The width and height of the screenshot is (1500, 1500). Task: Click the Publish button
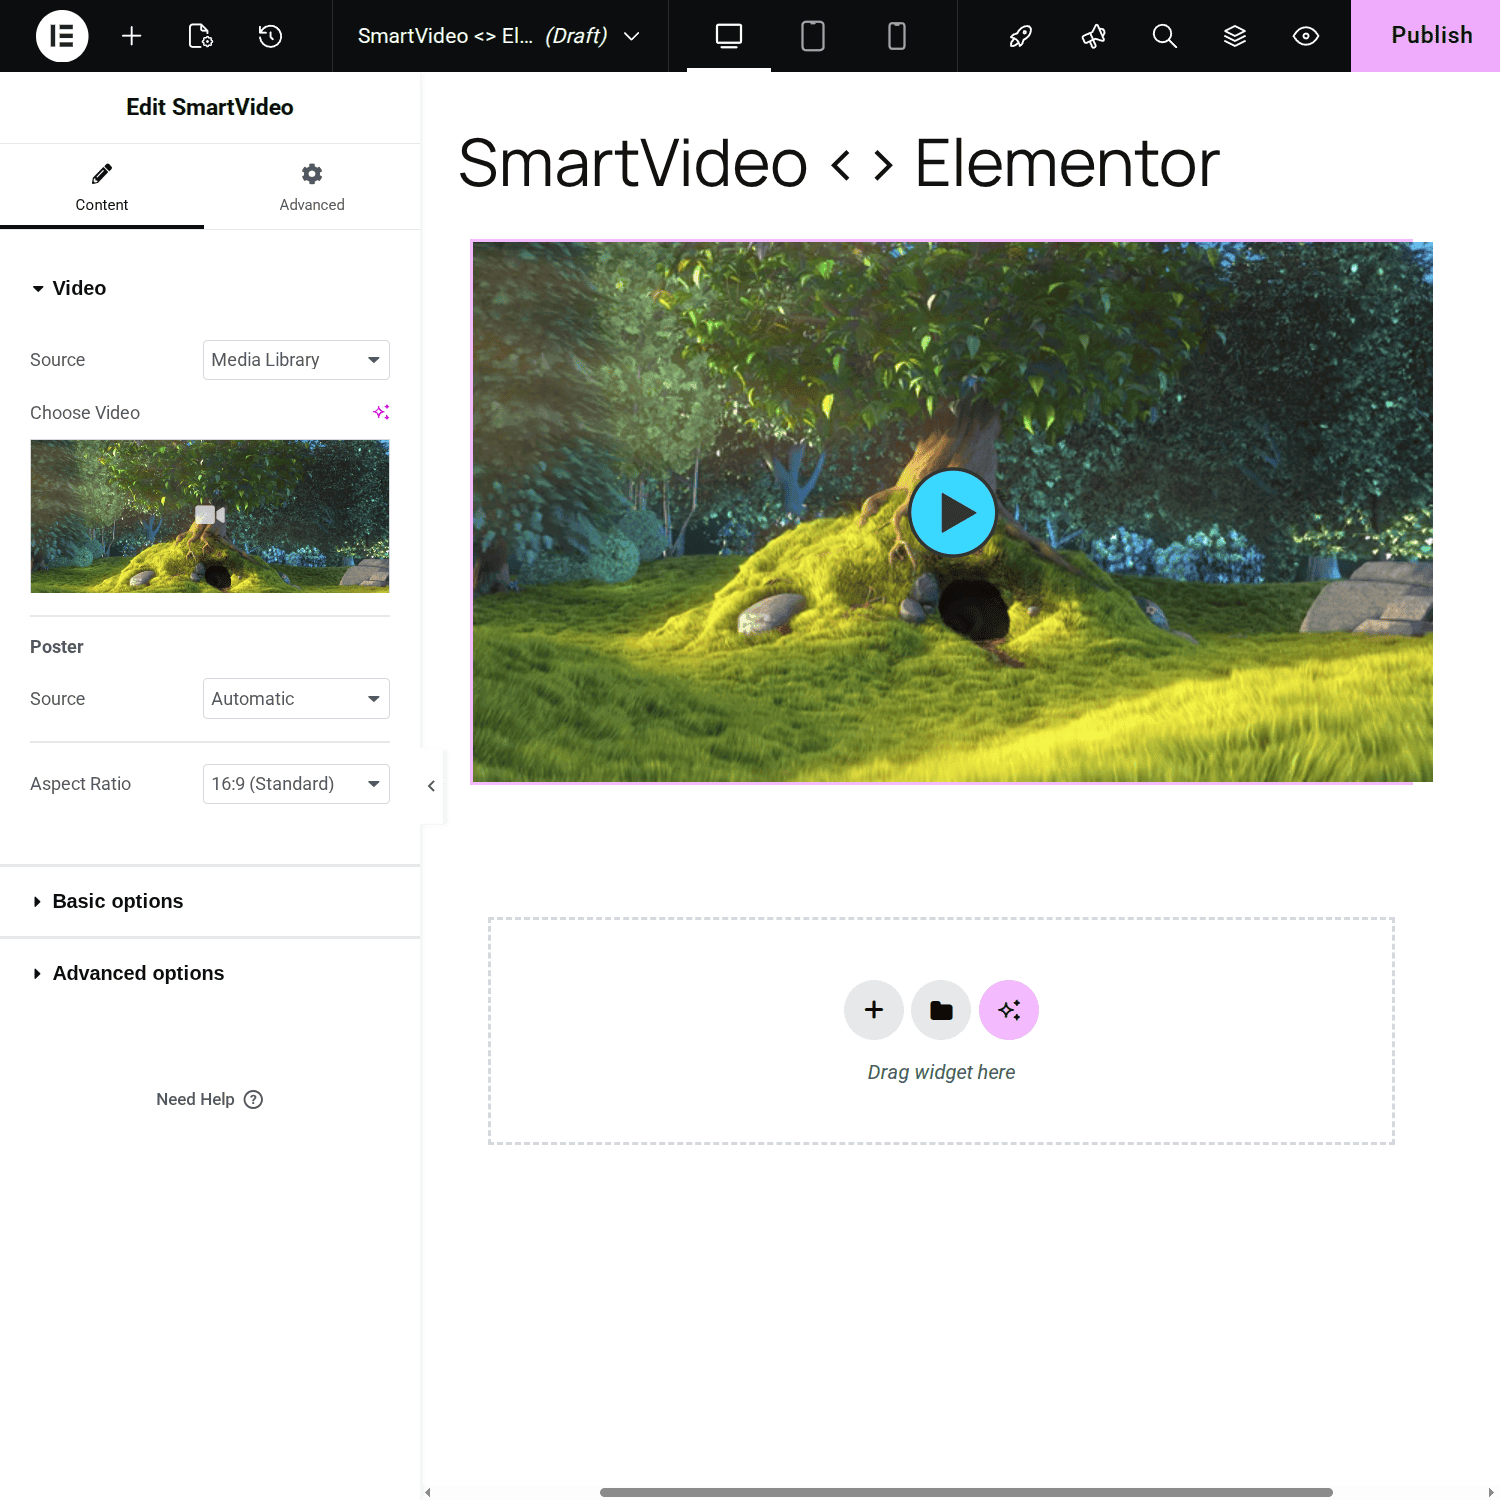pos(1426,36)
